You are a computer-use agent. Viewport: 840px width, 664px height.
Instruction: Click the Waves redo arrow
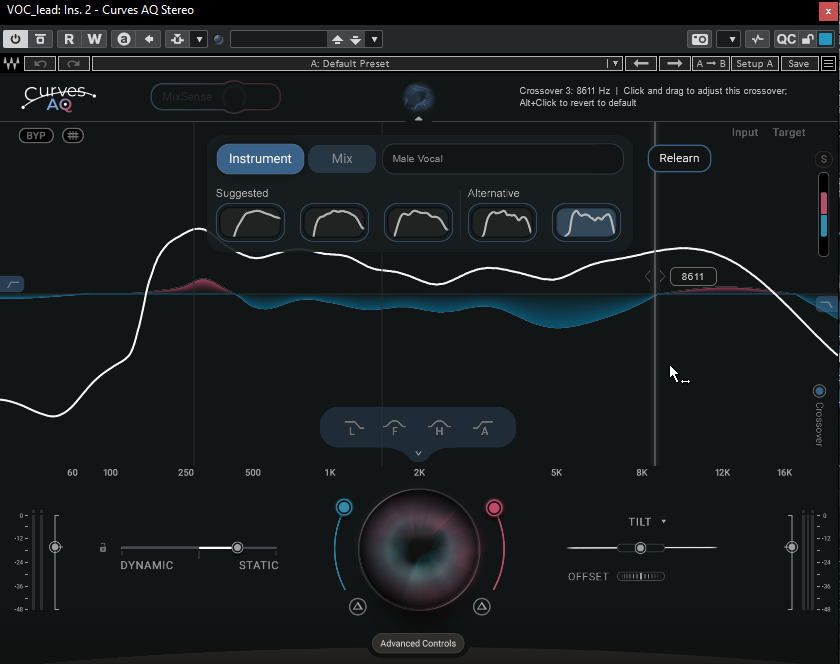click(73, 63)
